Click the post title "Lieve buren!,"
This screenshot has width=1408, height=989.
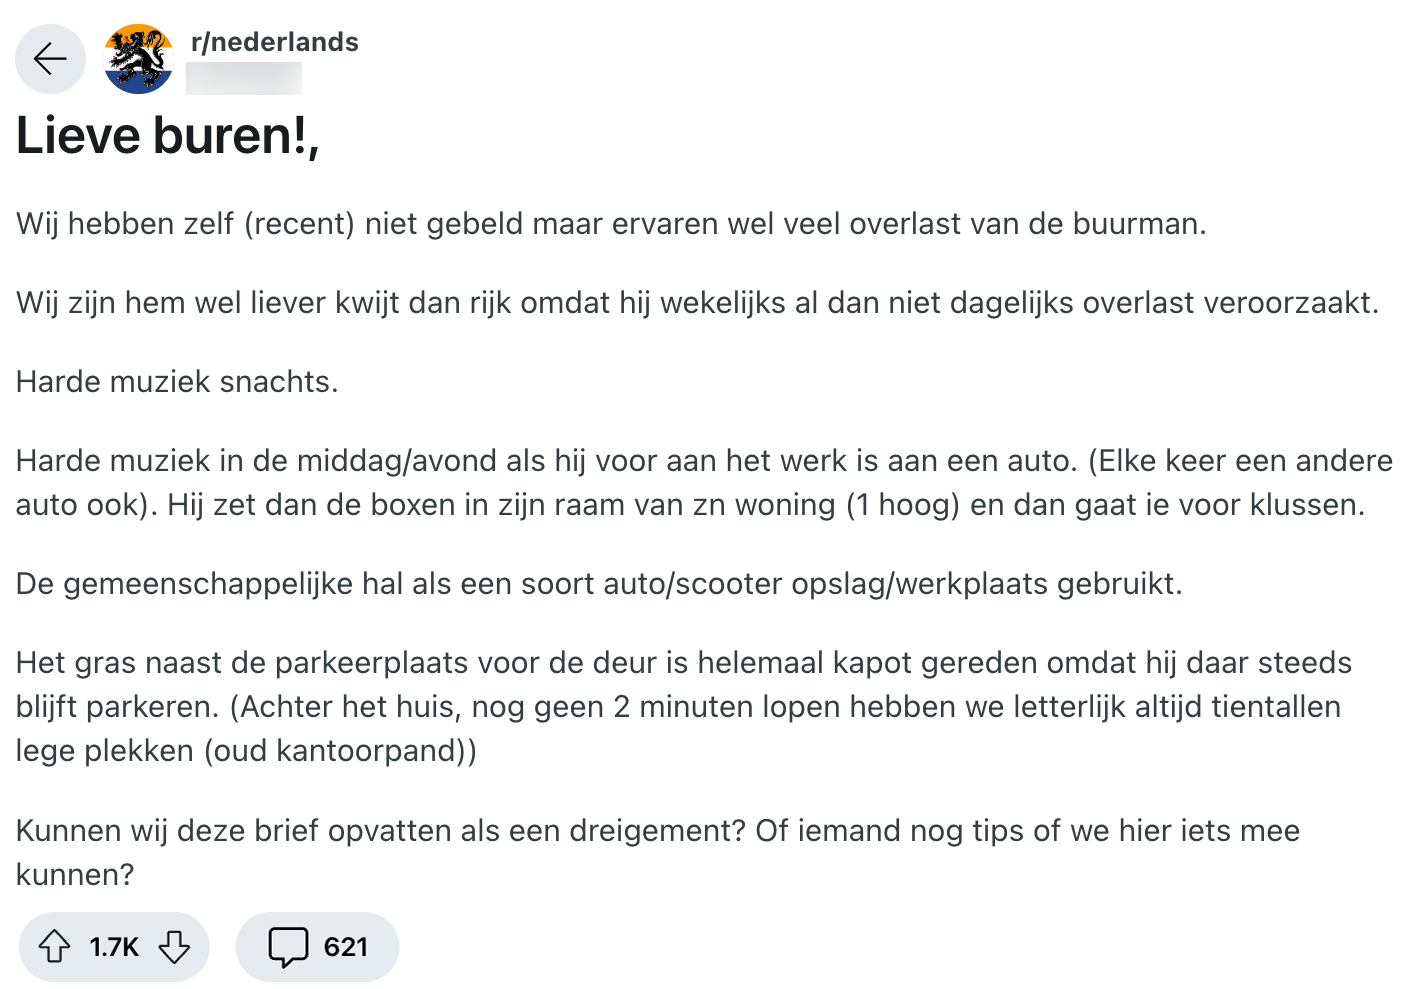(168, 136)
